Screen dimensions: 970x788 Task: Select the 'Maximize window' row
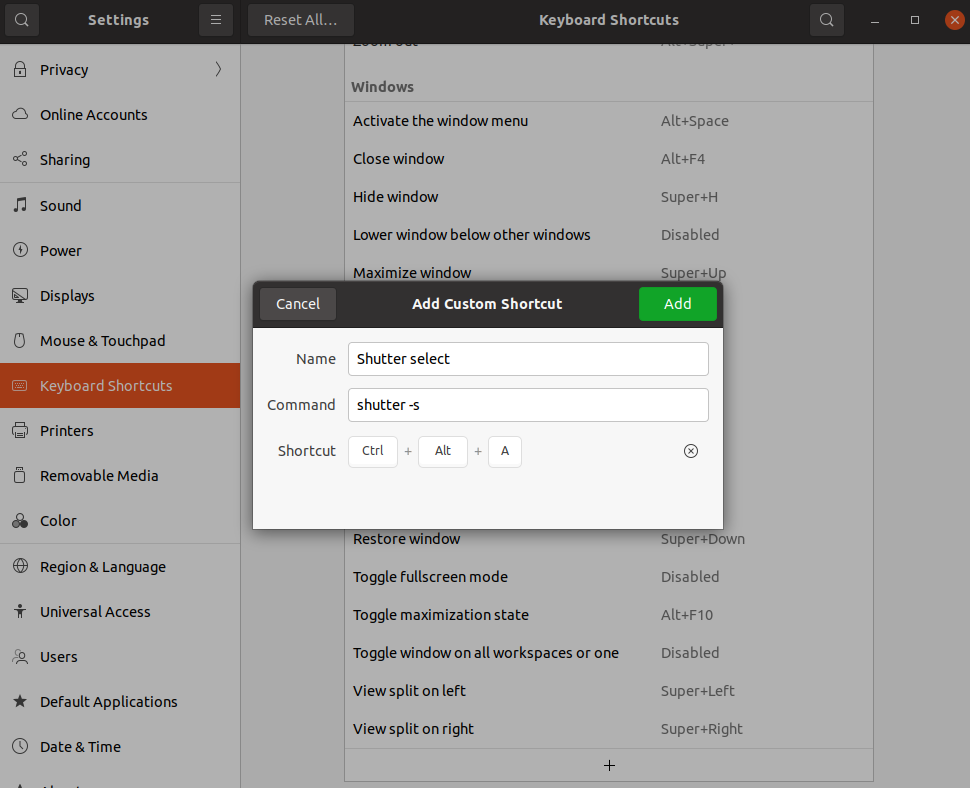pyautogui.click(x=609, y=270)
